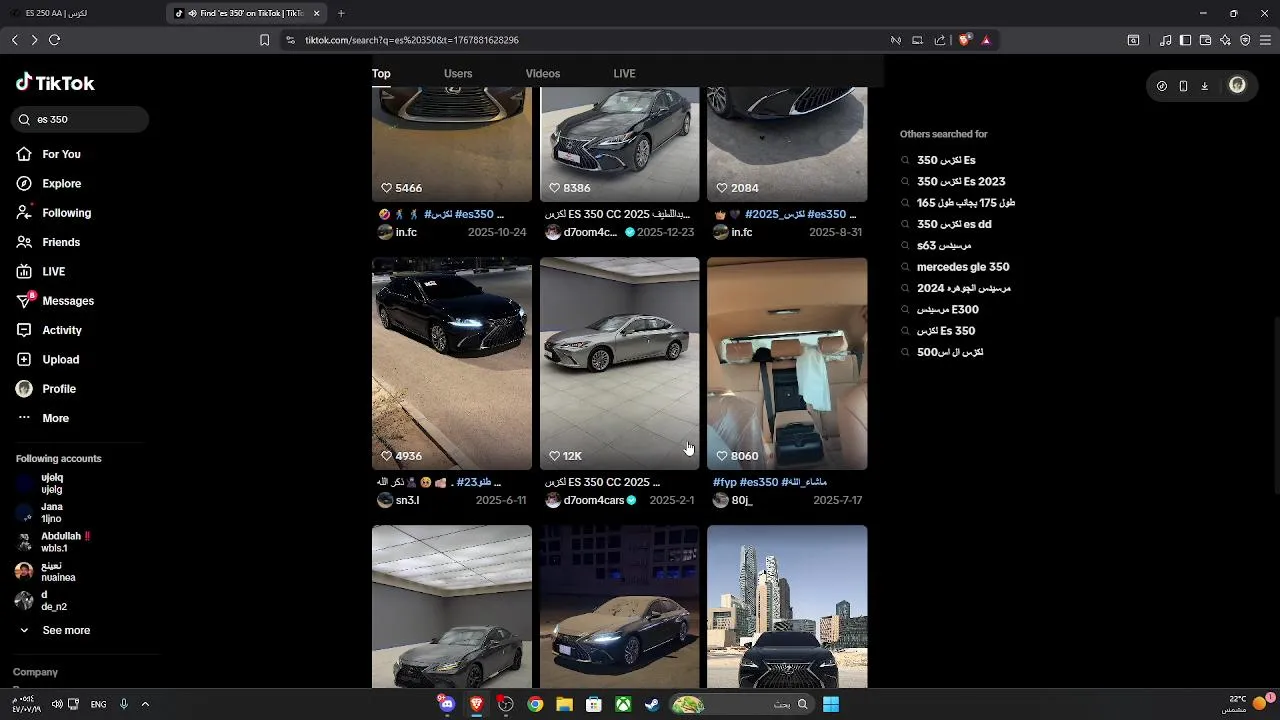Switch to the Users tab

(458, 73)
